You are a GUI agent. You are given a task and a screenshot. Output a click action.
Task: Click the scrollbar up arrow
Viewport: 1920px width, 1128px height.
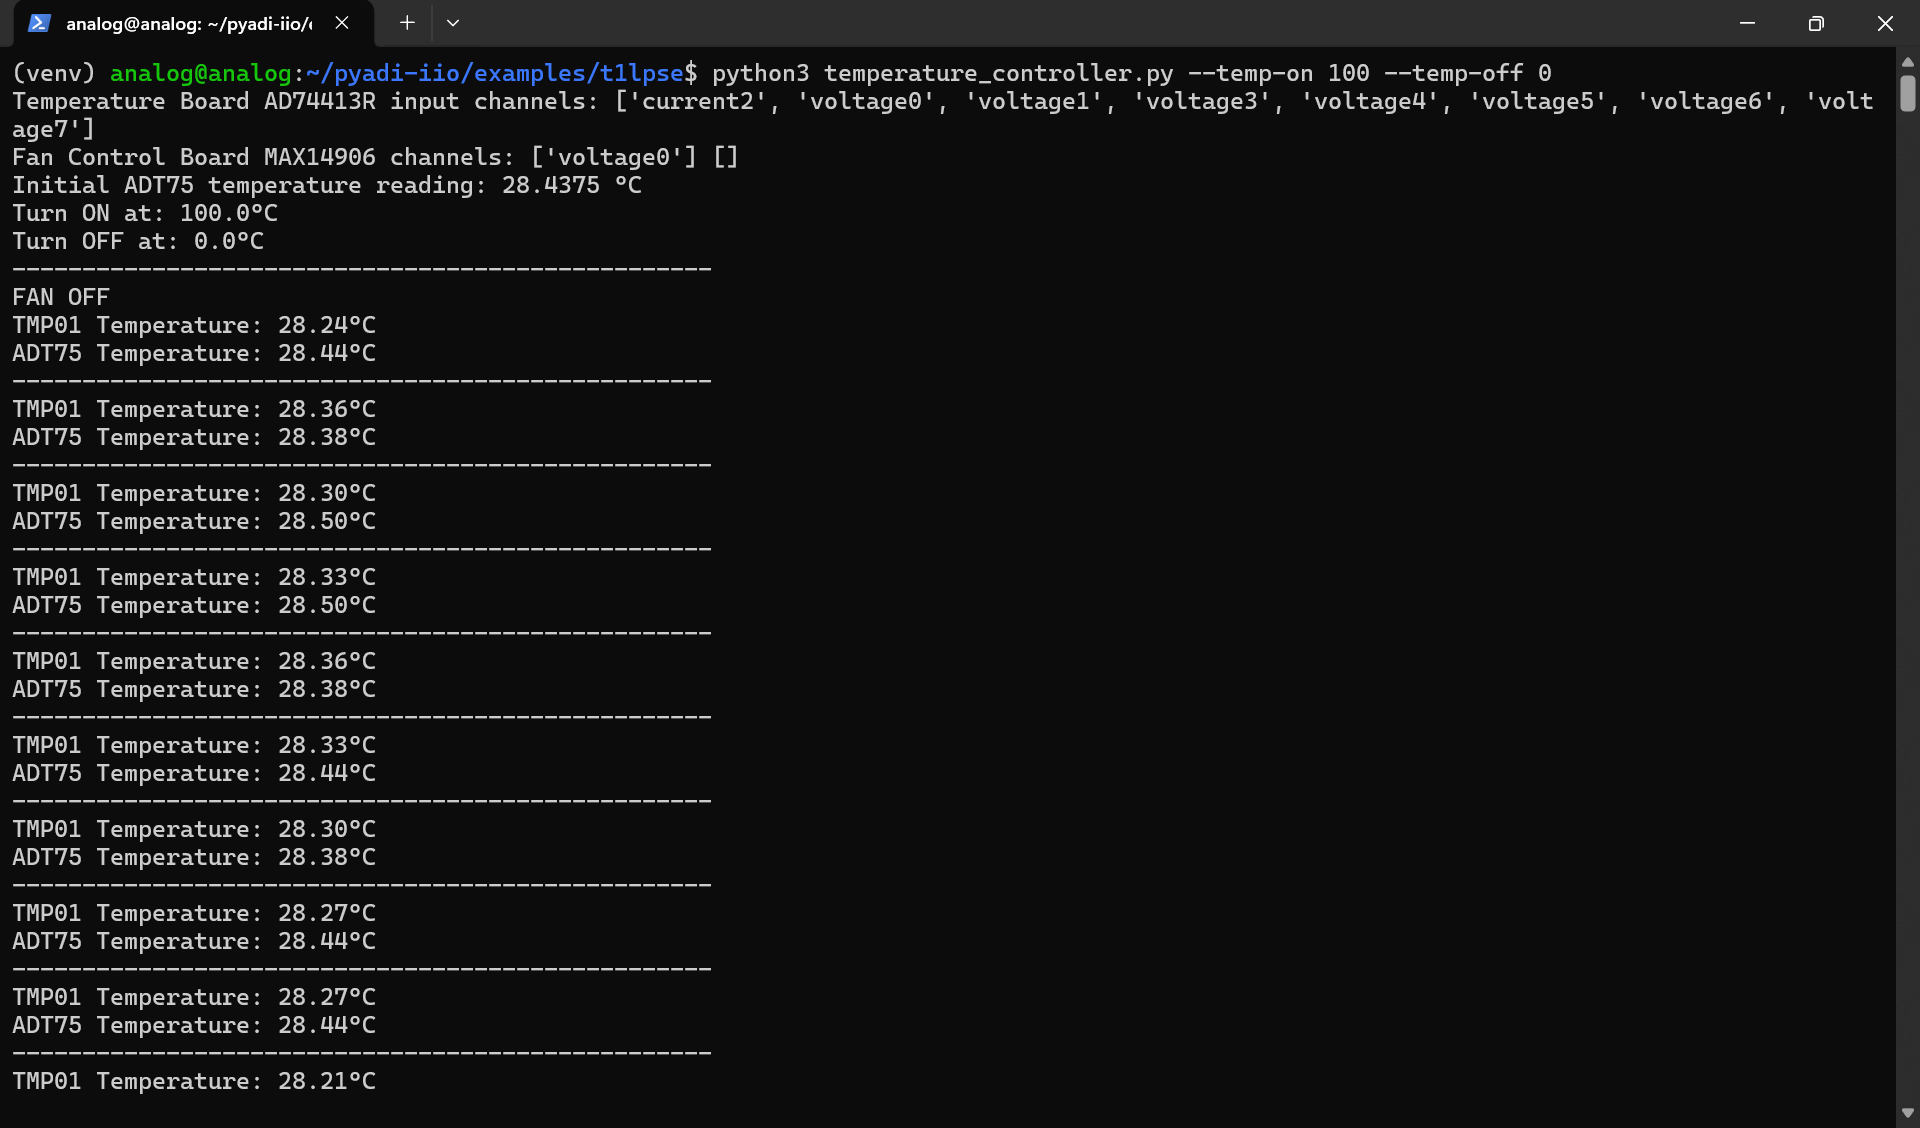1907,62
